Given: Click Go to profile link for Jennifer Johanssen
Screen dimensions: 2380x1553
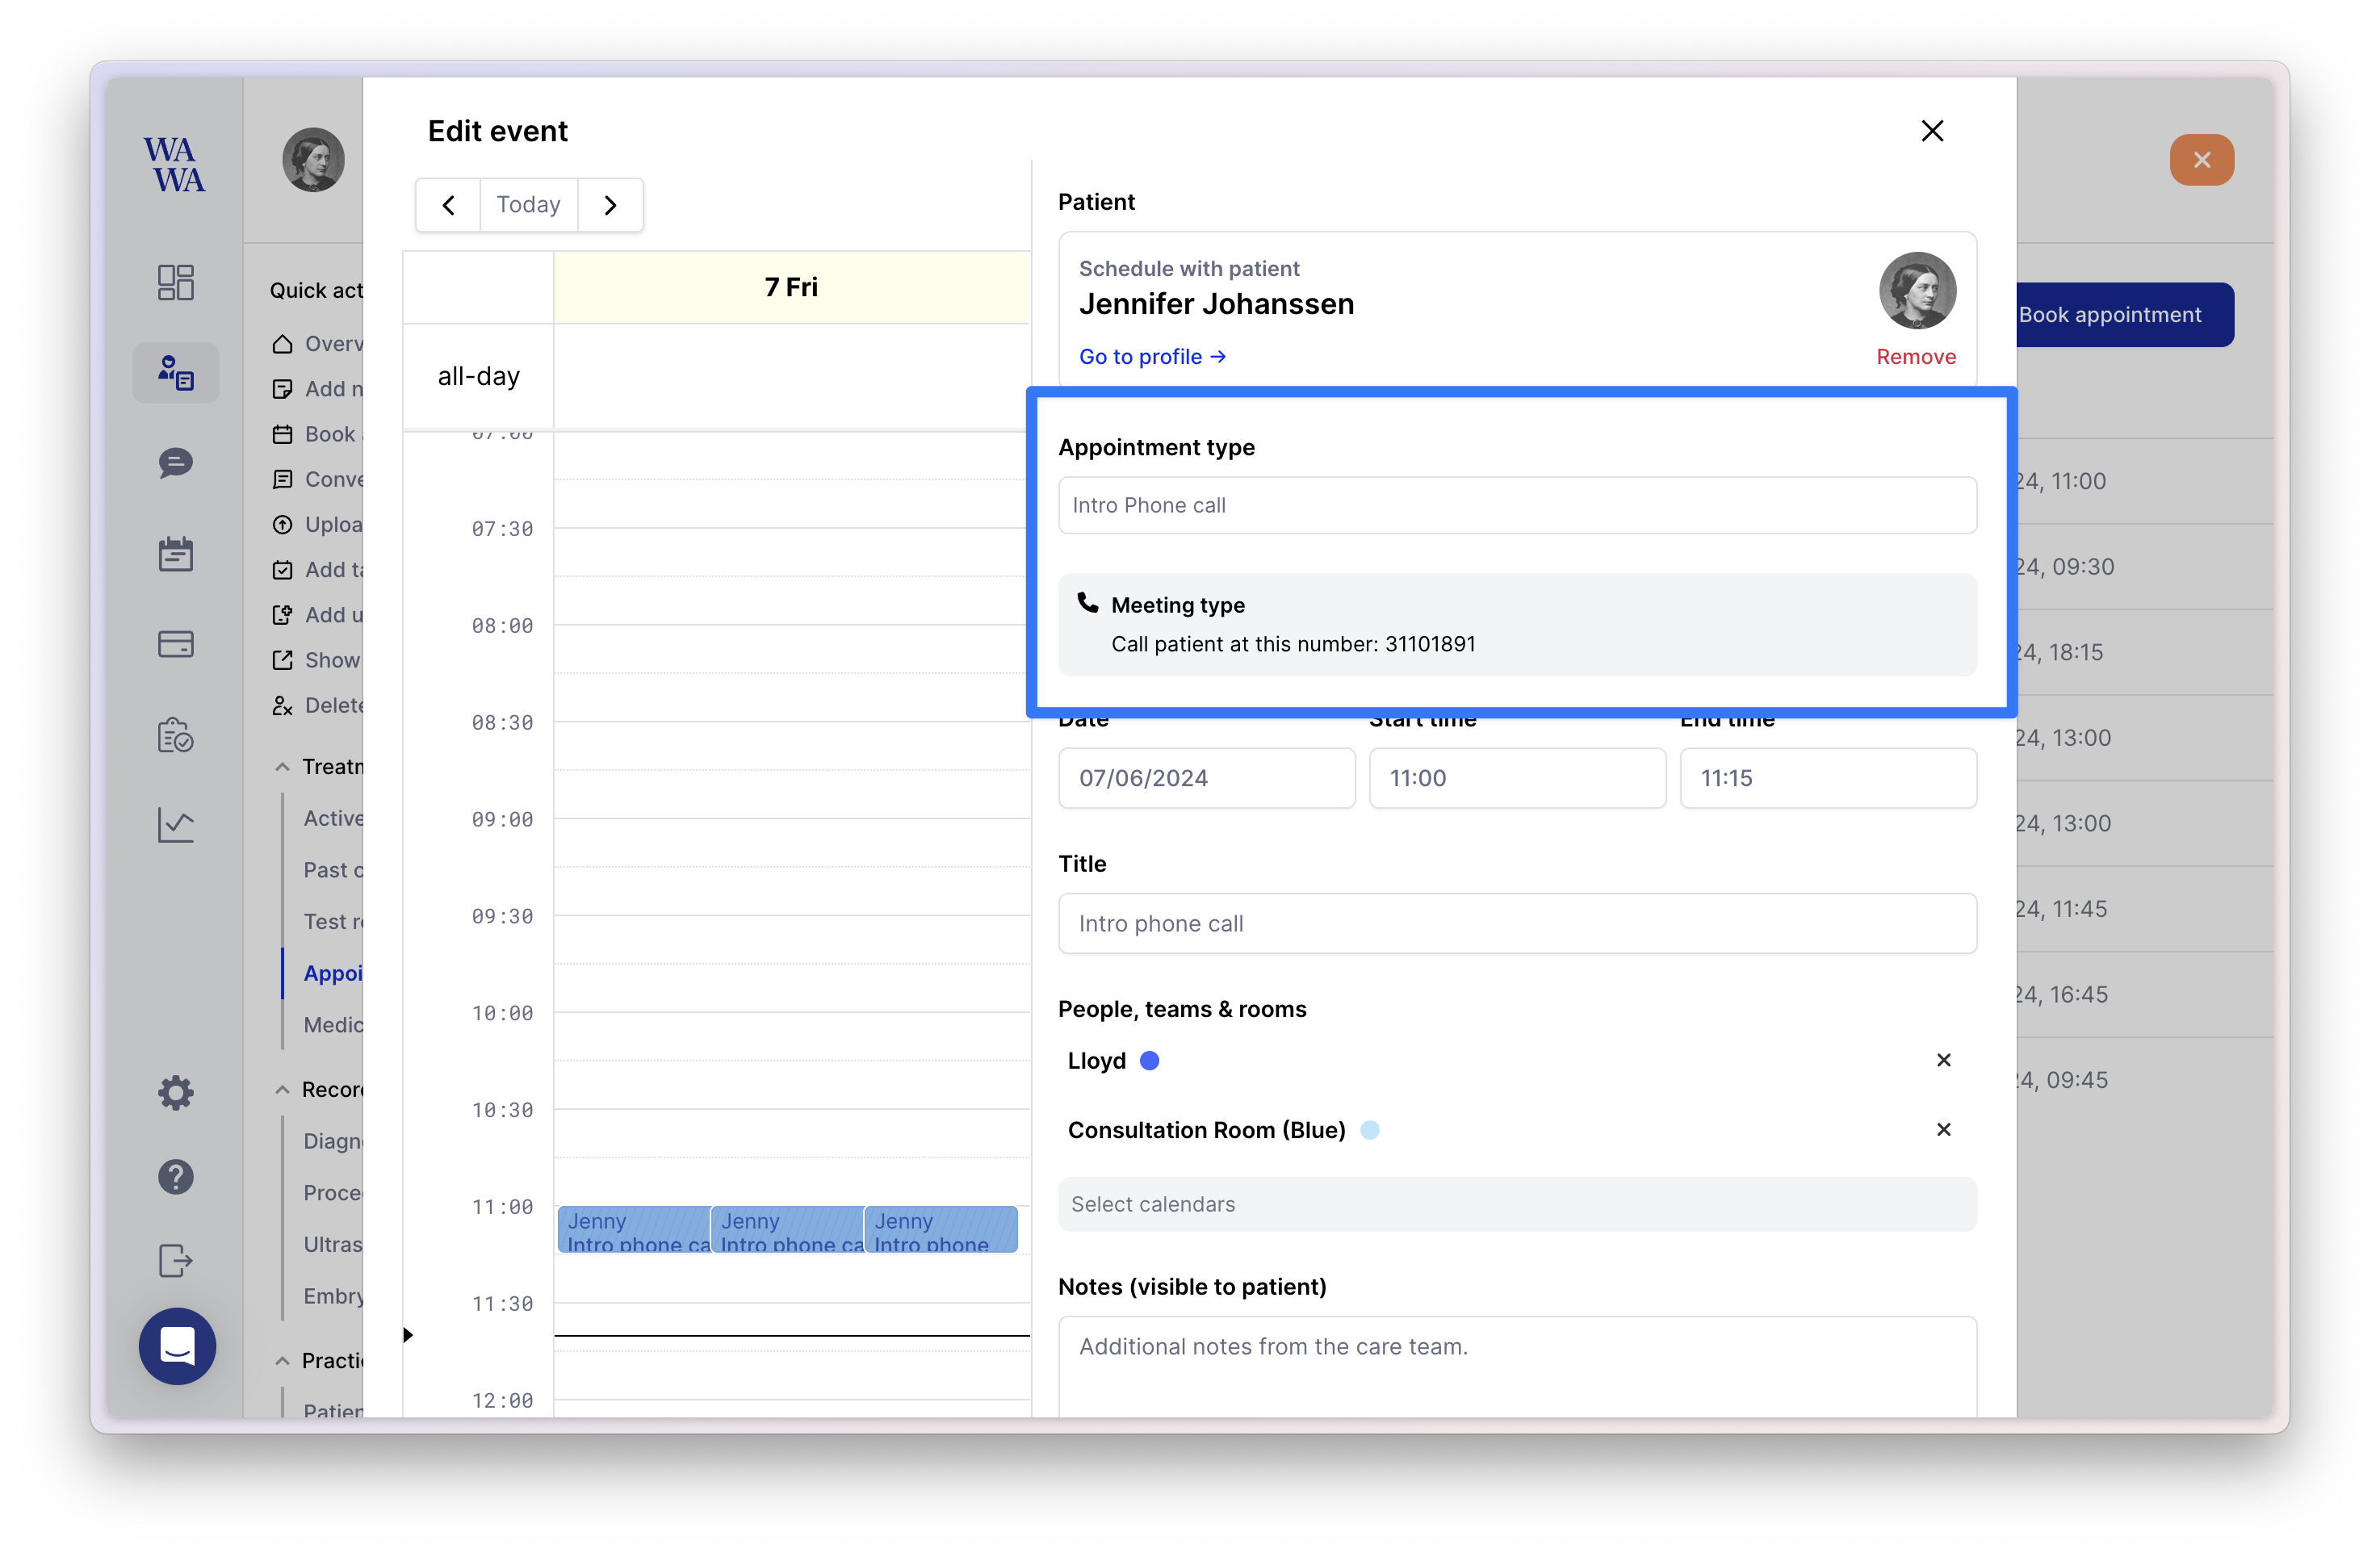Looking at the screenshot, I should 1152,356.
